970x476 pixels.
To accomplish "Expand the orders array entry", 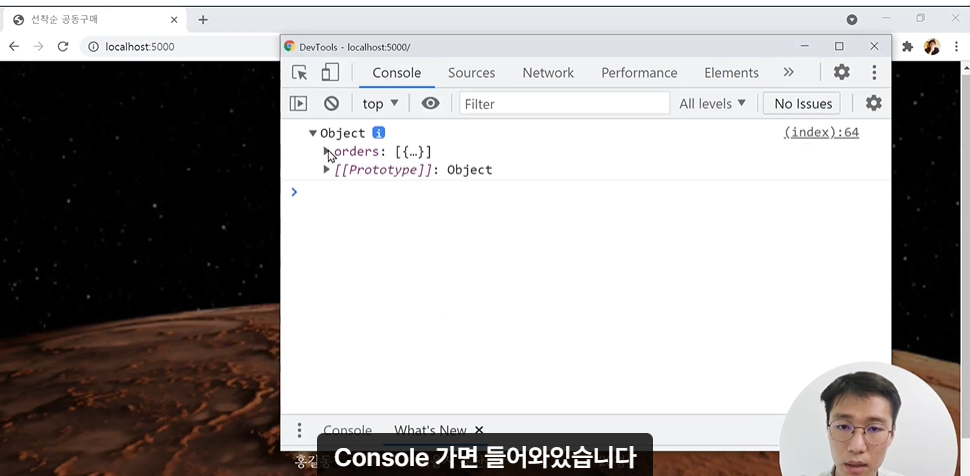I will click(x=327, y=151).
